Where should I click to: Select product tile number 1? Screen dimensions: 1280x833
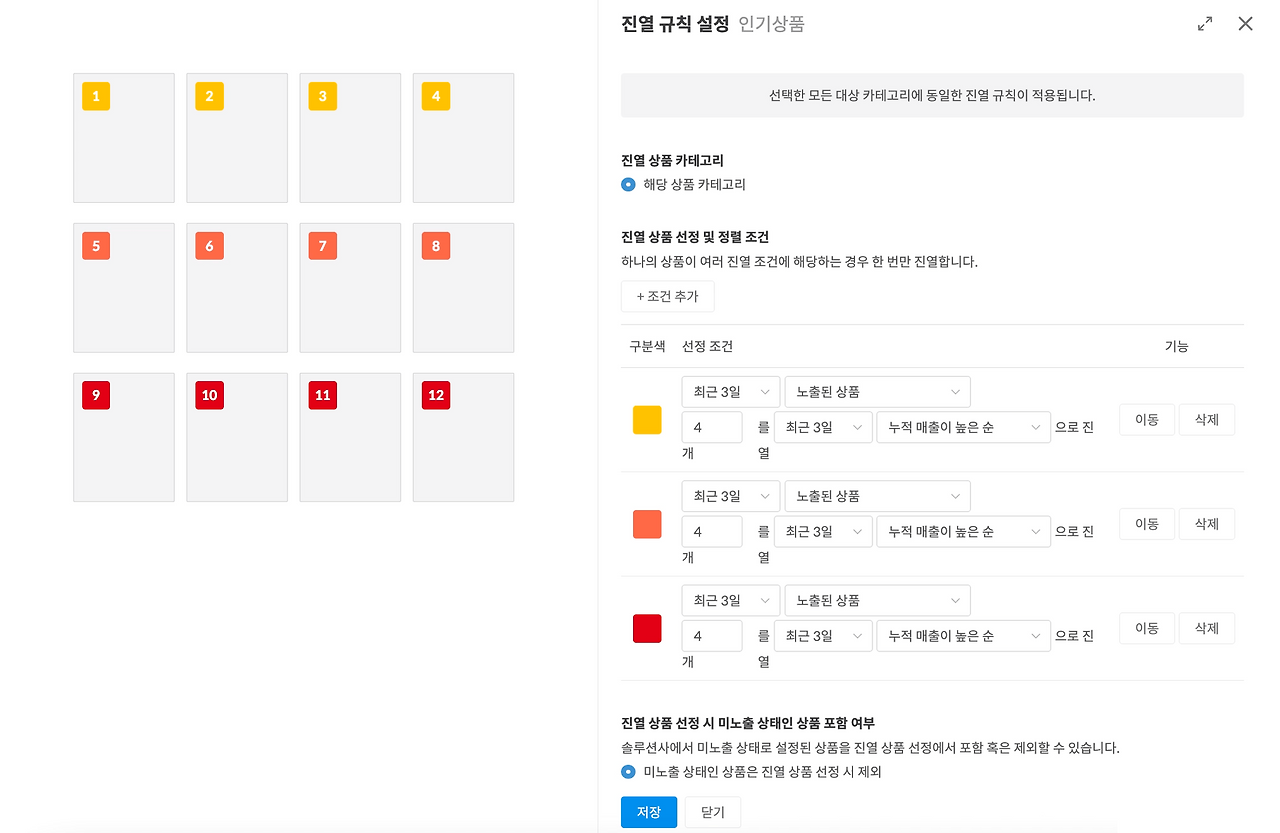pyautogui.click(x=123, y=137)
